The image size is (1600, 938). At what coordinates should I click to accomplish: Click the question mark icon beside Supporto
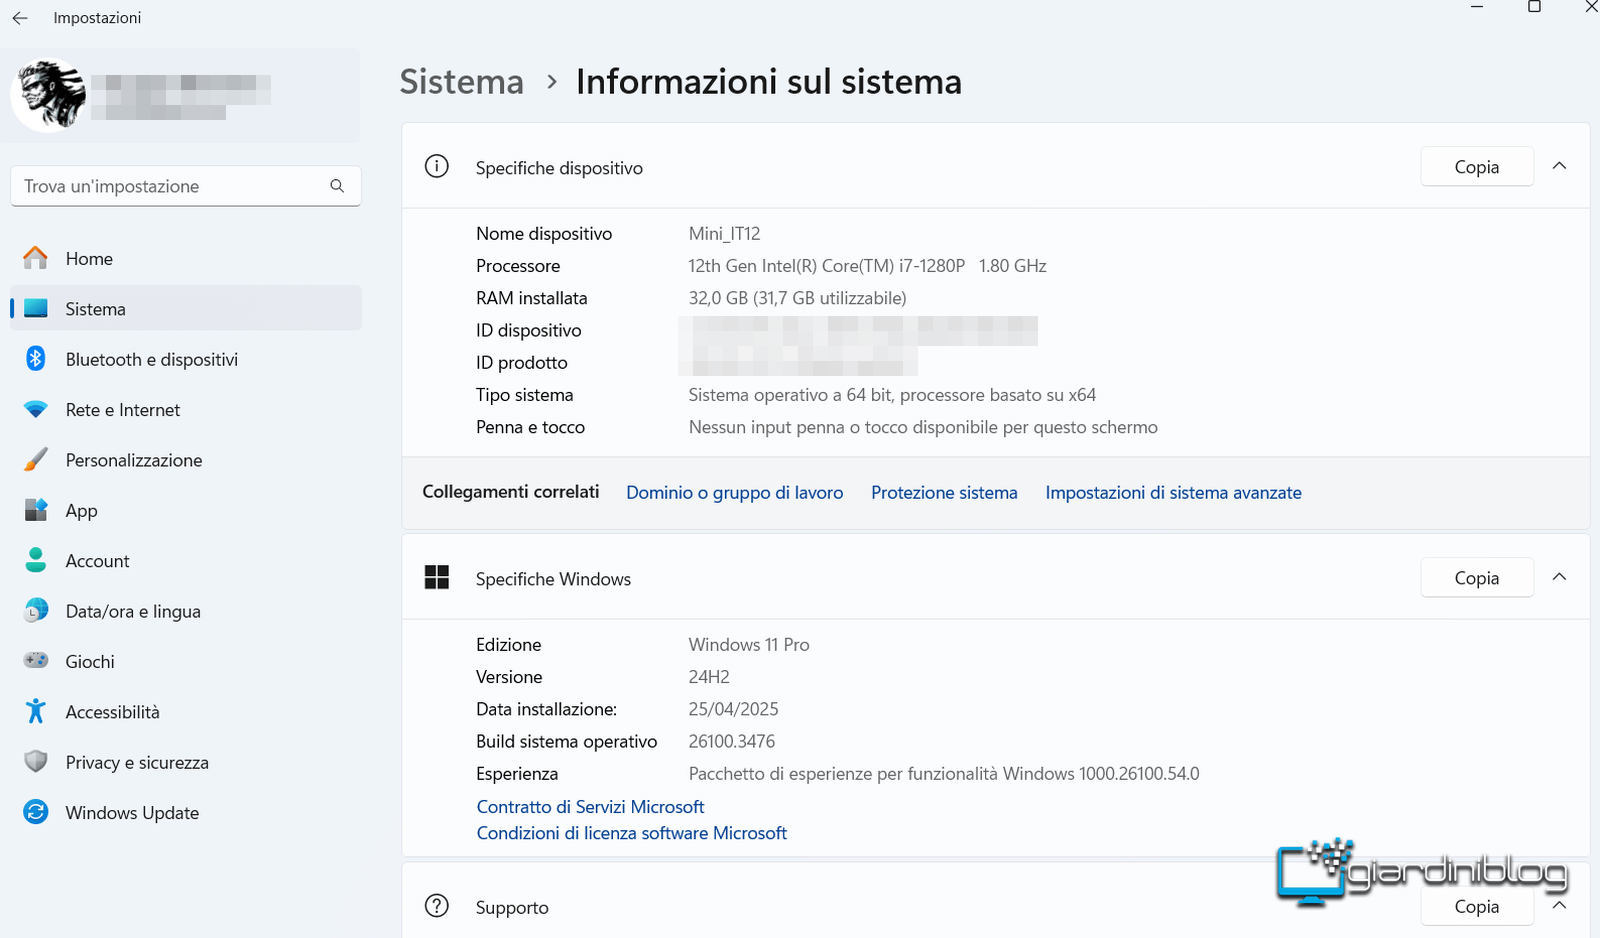[437, 906]
